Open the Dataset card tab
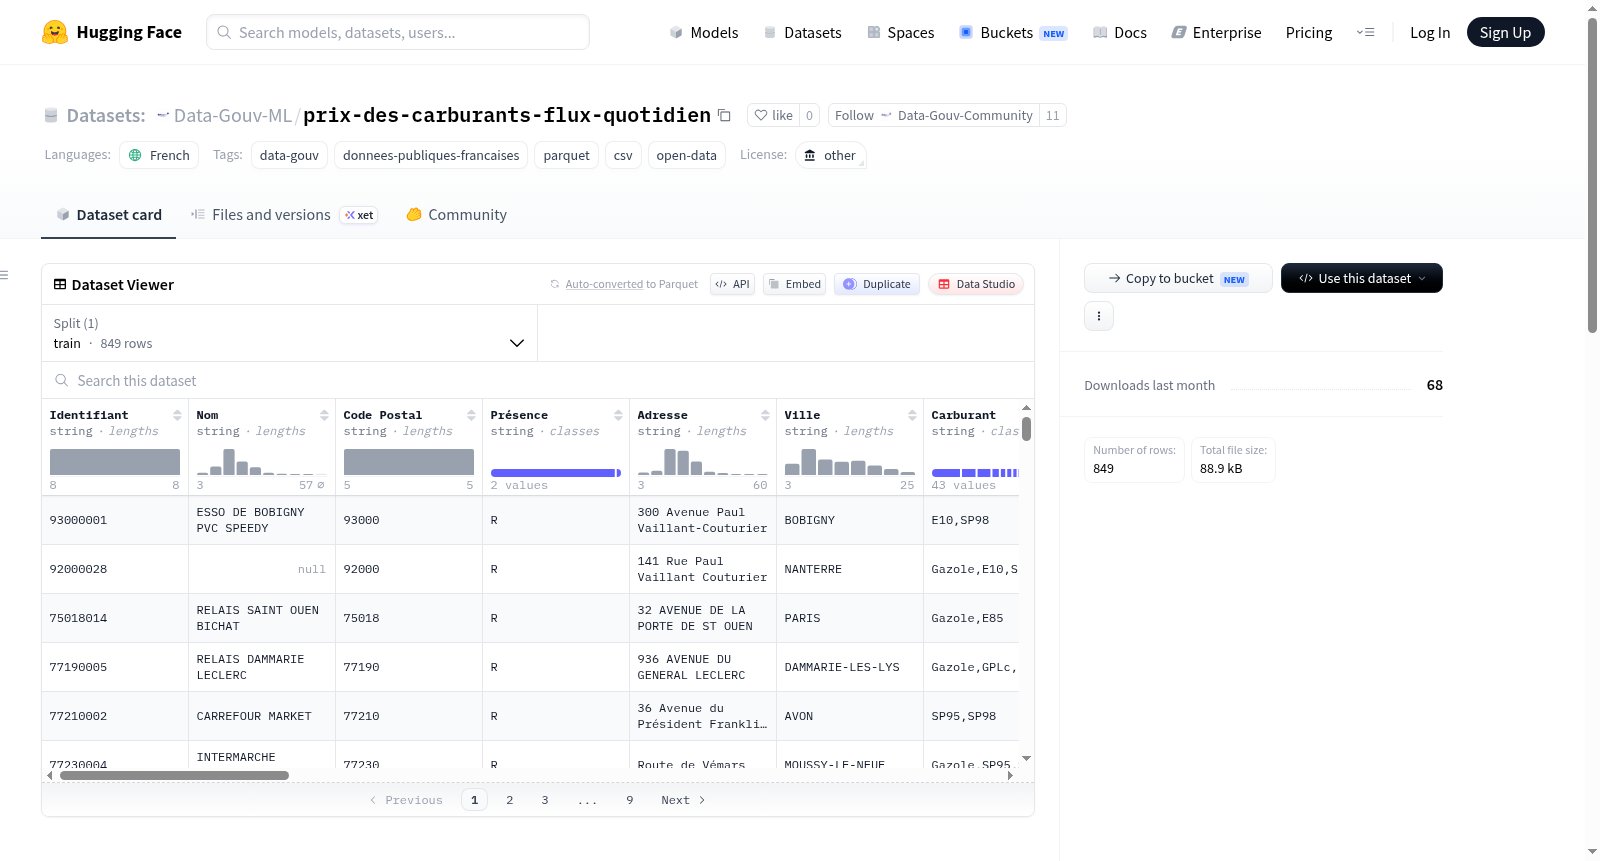1600x861 pixels. click(108, 215)
